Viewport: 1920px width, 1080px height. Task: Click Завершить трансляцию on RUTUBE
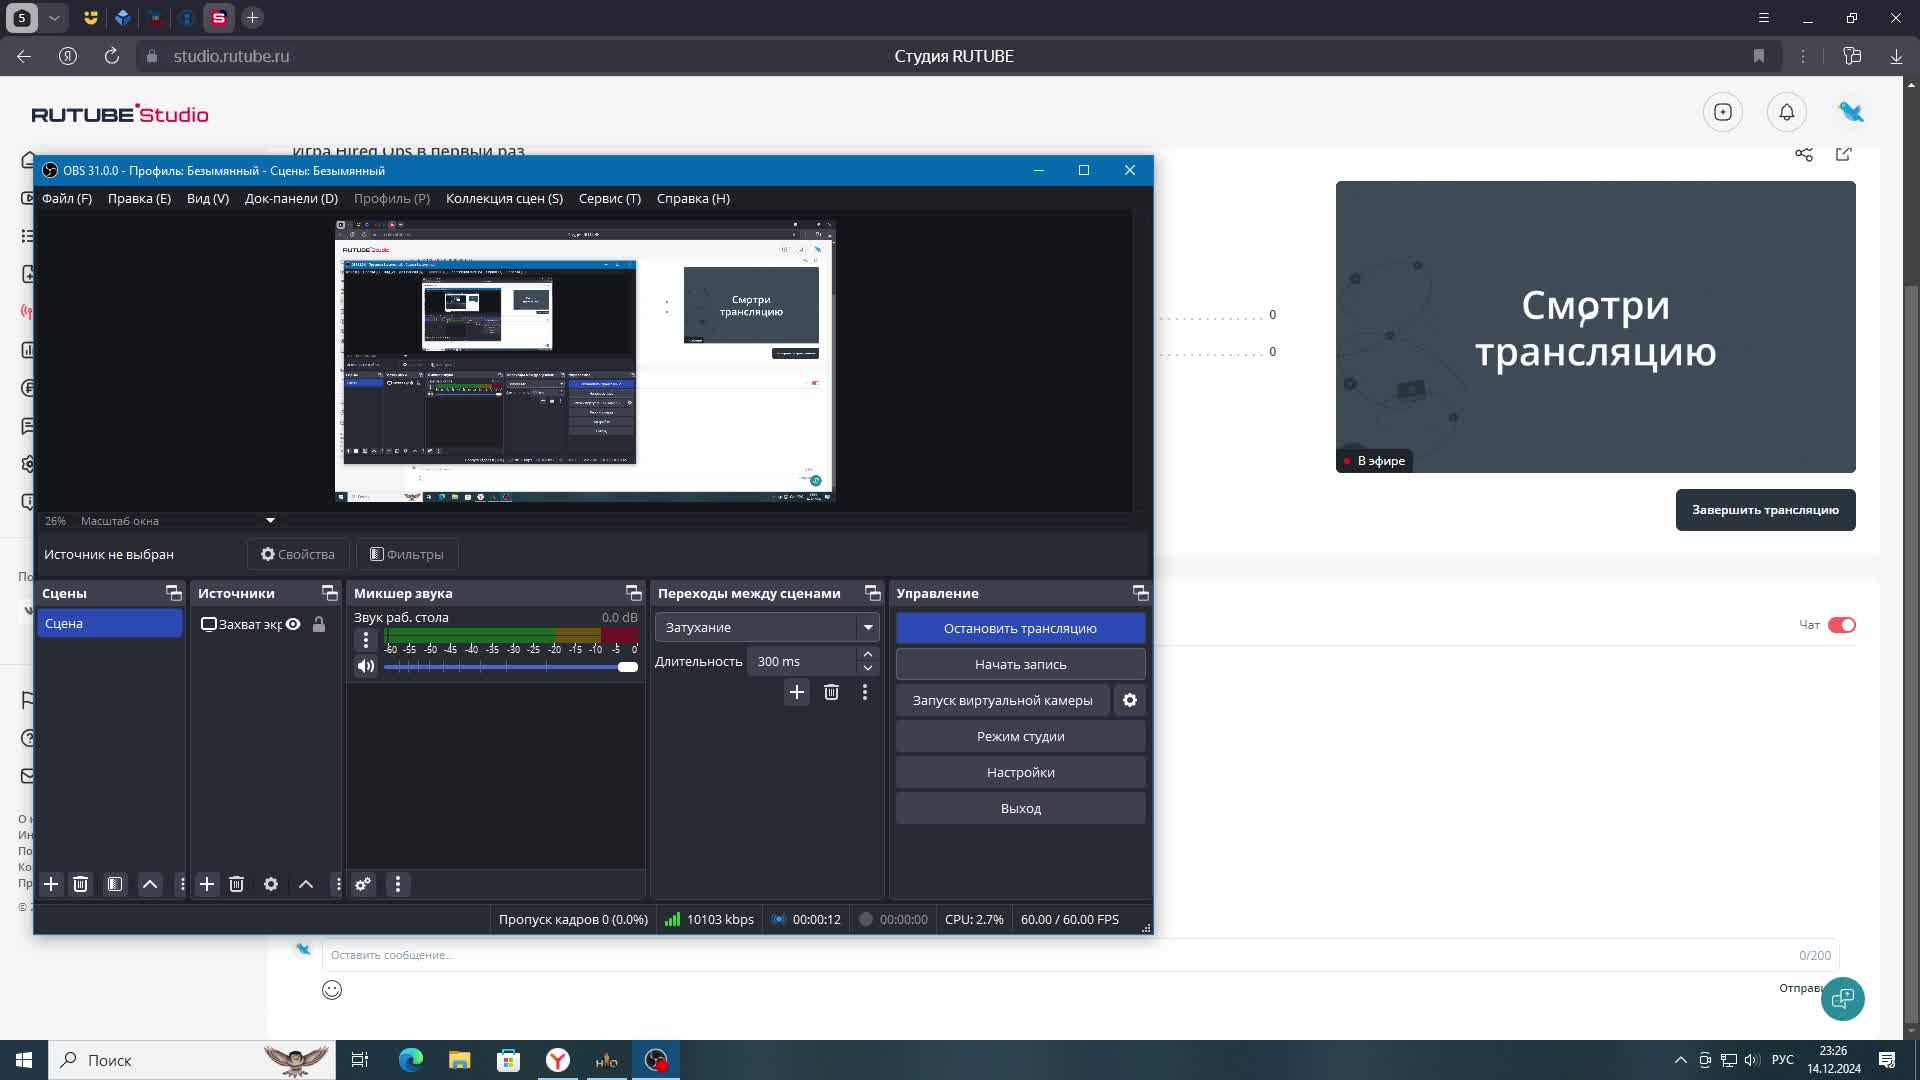click(x=1765, y=510)
